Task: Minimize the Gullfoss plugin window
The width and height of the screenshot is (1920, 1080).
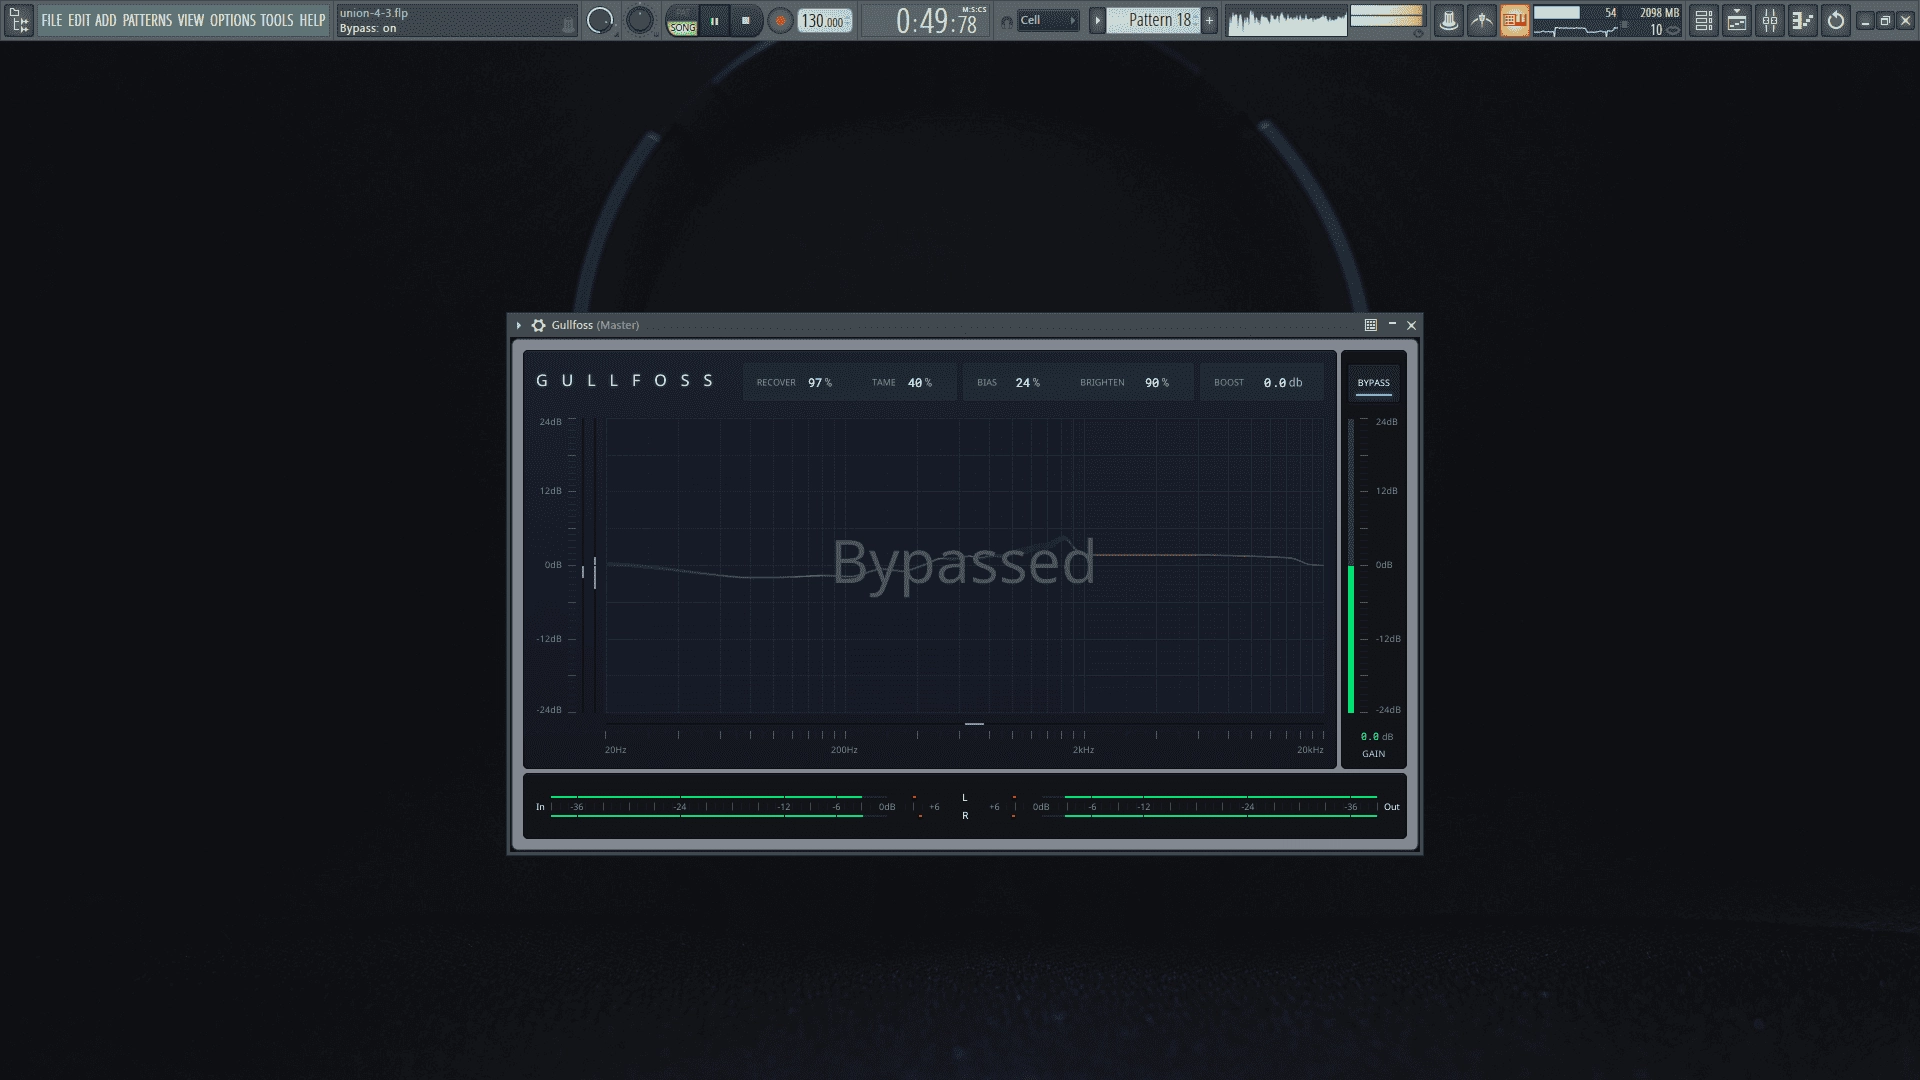Action: tap(1392, 325)
